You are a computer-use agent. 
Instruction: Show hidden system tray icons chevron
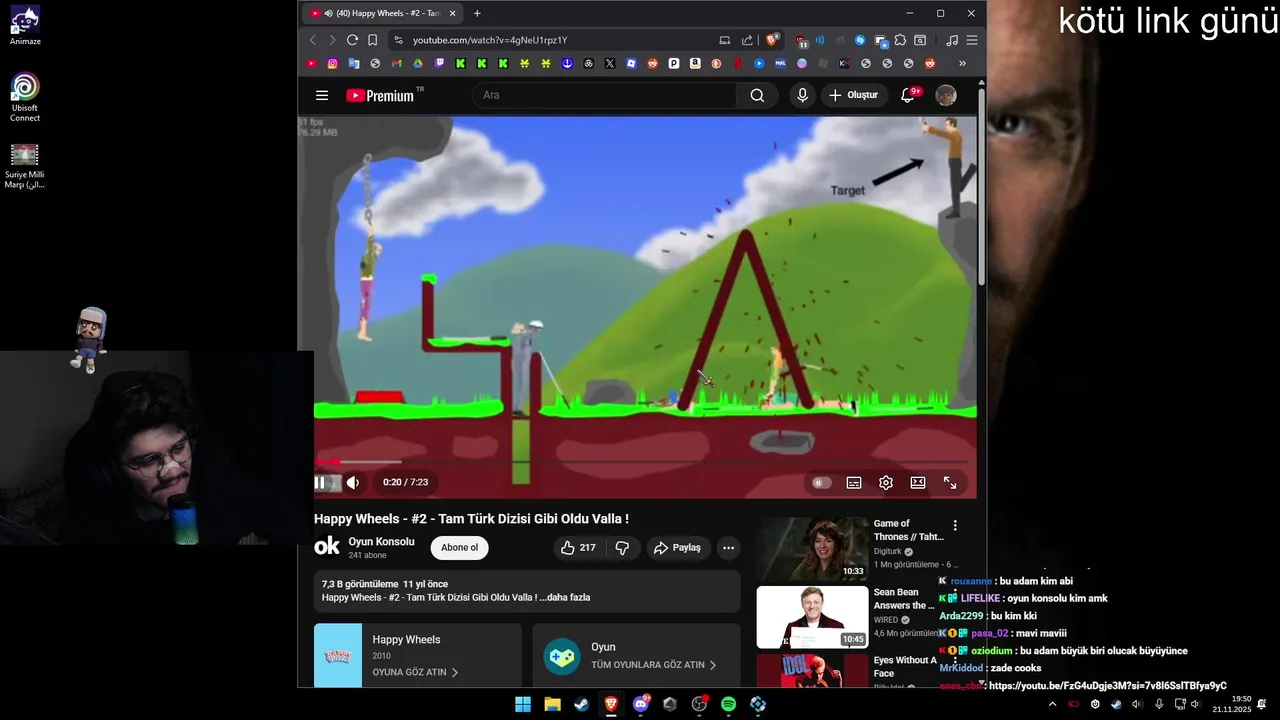click(1052, 704)
